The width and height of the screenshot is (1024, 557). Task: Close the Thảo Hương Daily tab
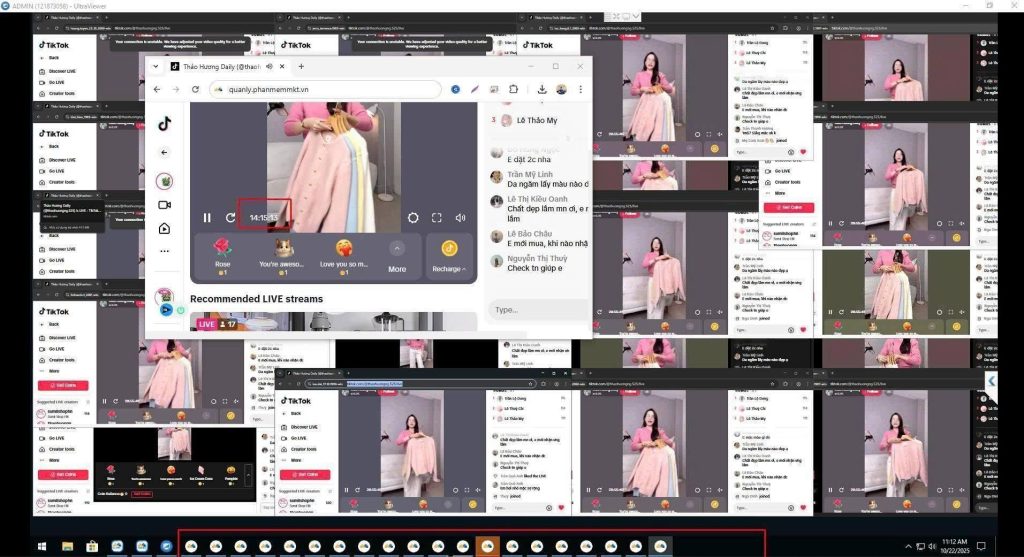282,67
